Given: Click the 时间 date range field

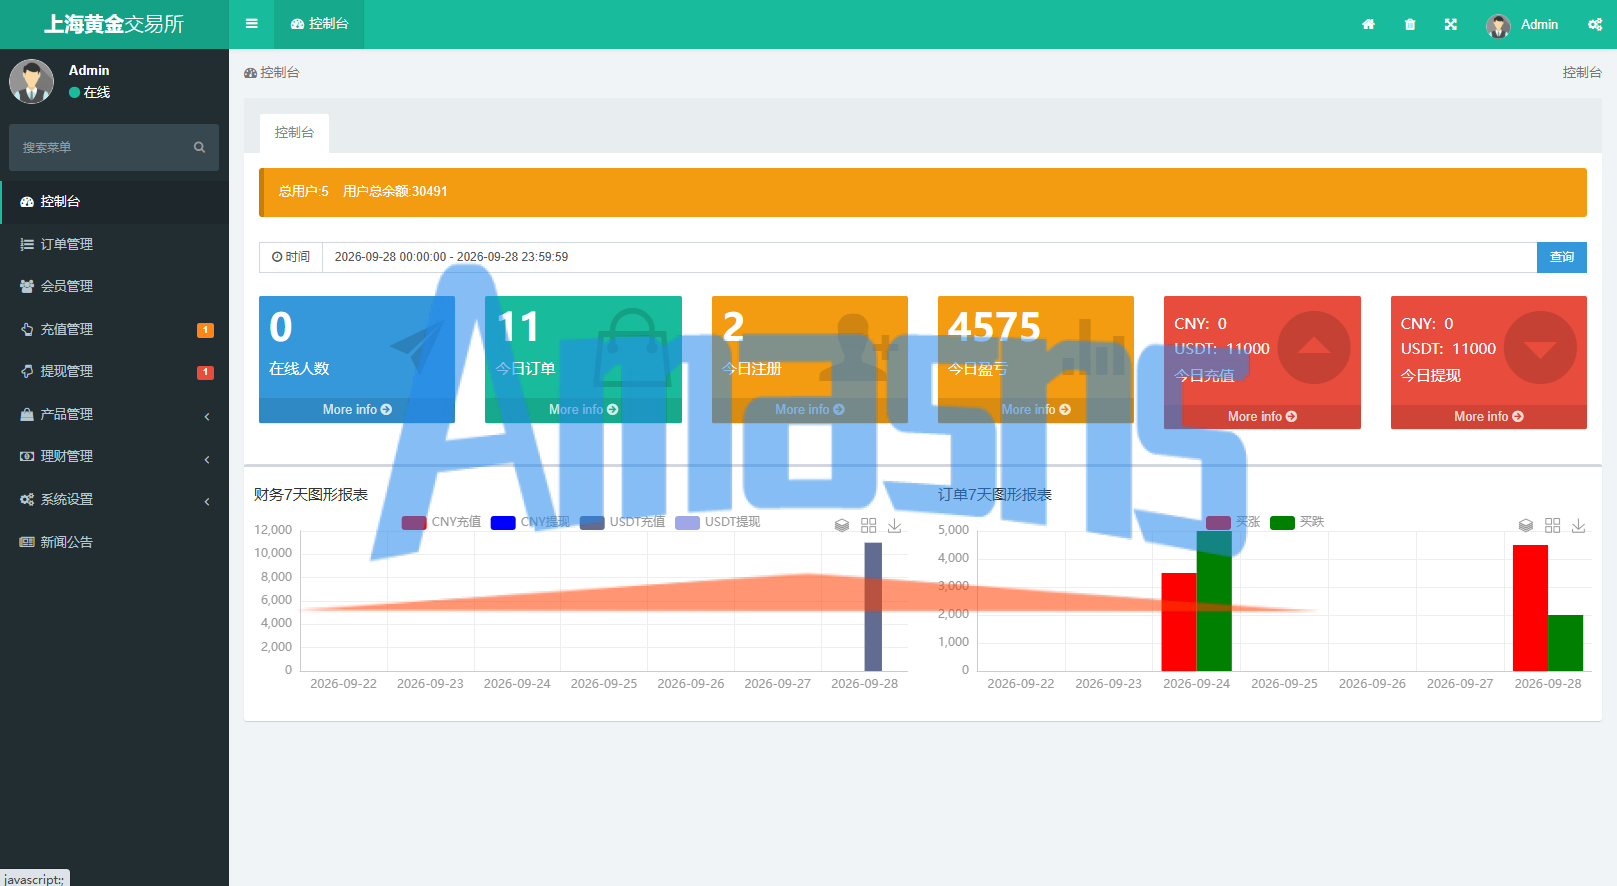Looking at the screenshot, I should click(x=929, y=257).
